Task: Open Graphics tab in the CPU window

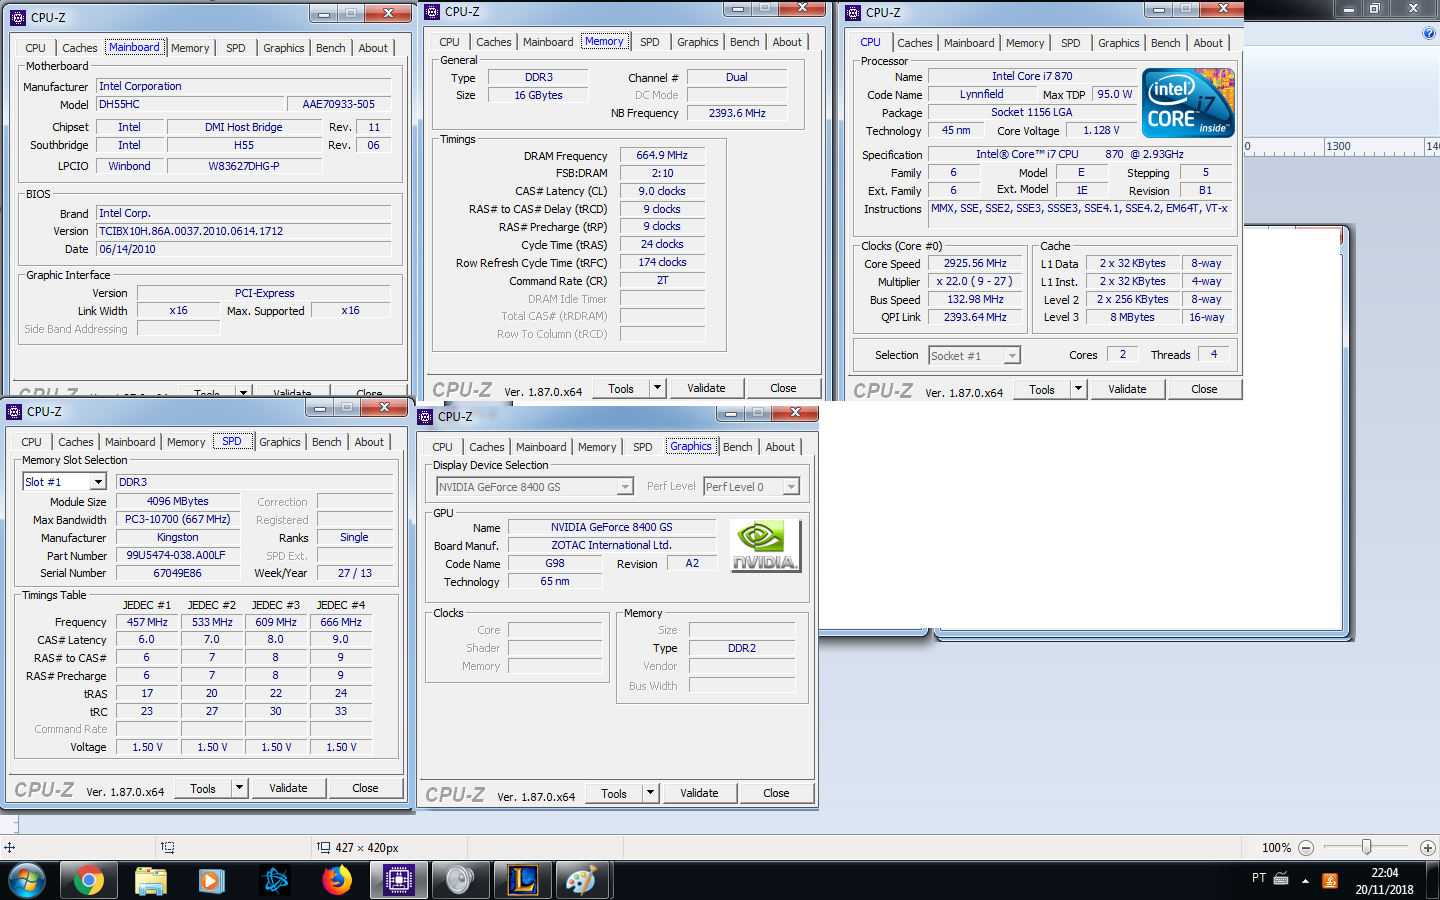Action: click(1118, 43)
